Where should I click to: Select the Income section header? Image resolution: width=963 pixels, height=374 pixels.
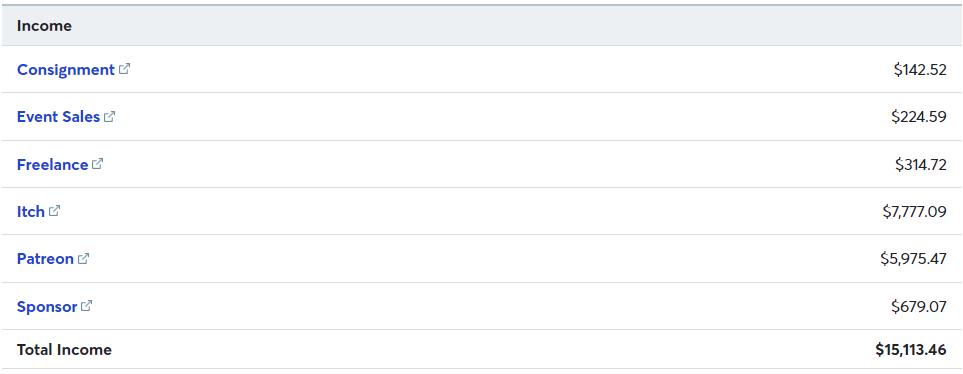coord(44,26)
